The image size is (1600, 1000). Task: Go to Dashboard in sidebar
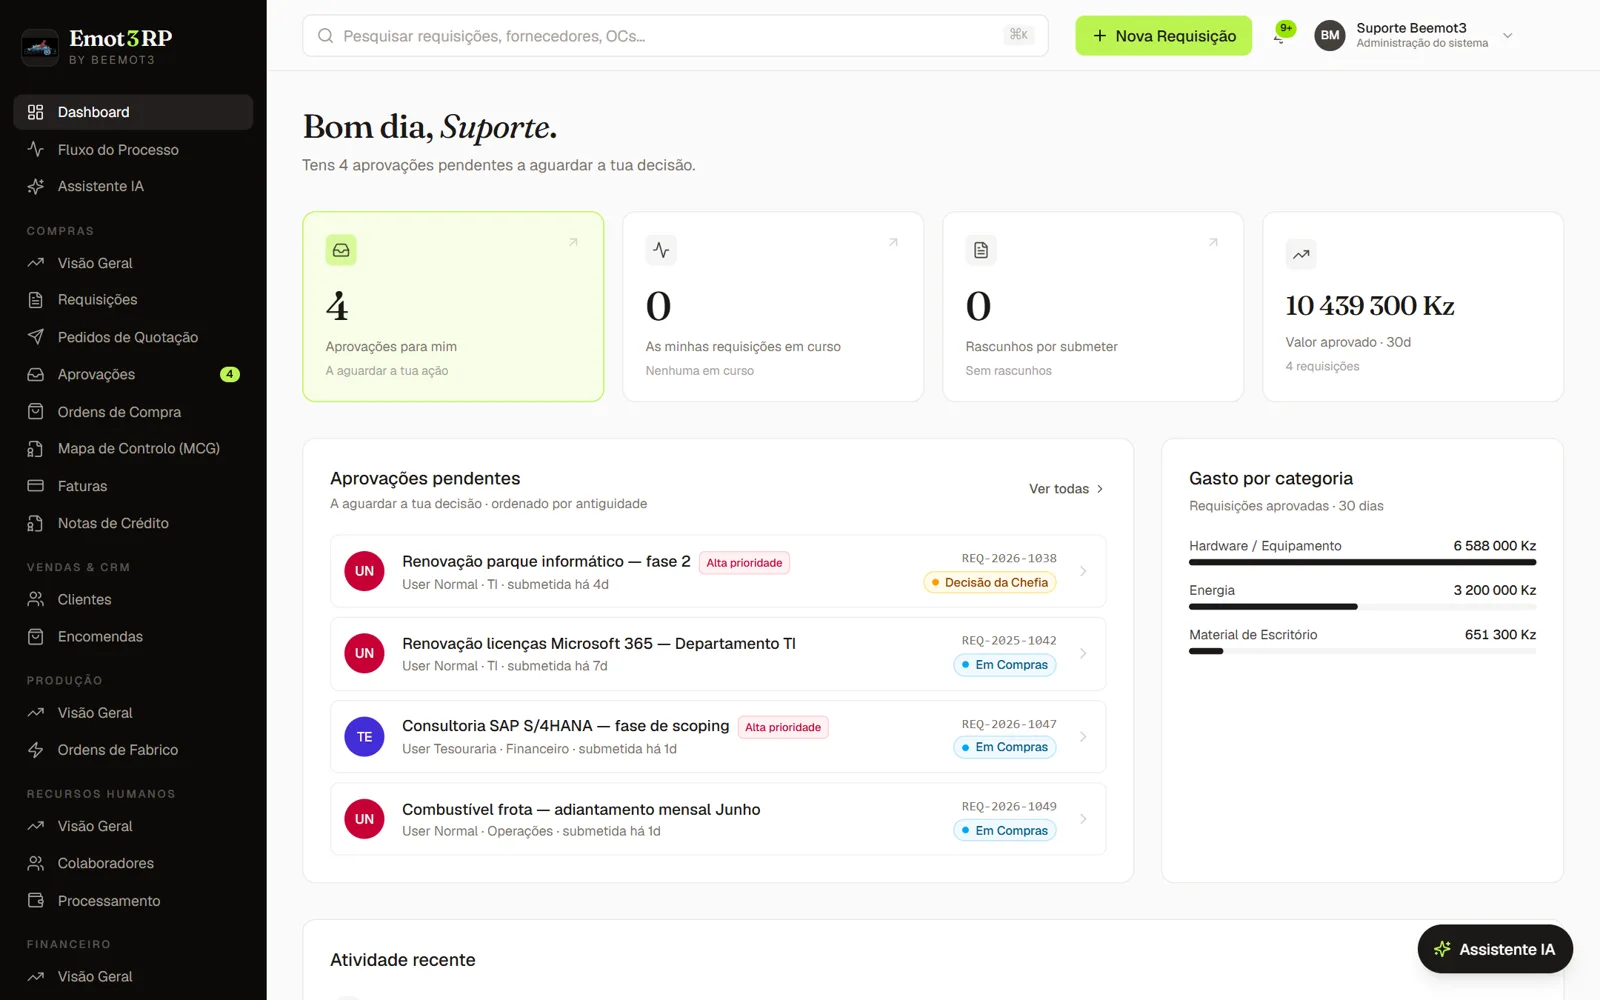tap(133, 112)
